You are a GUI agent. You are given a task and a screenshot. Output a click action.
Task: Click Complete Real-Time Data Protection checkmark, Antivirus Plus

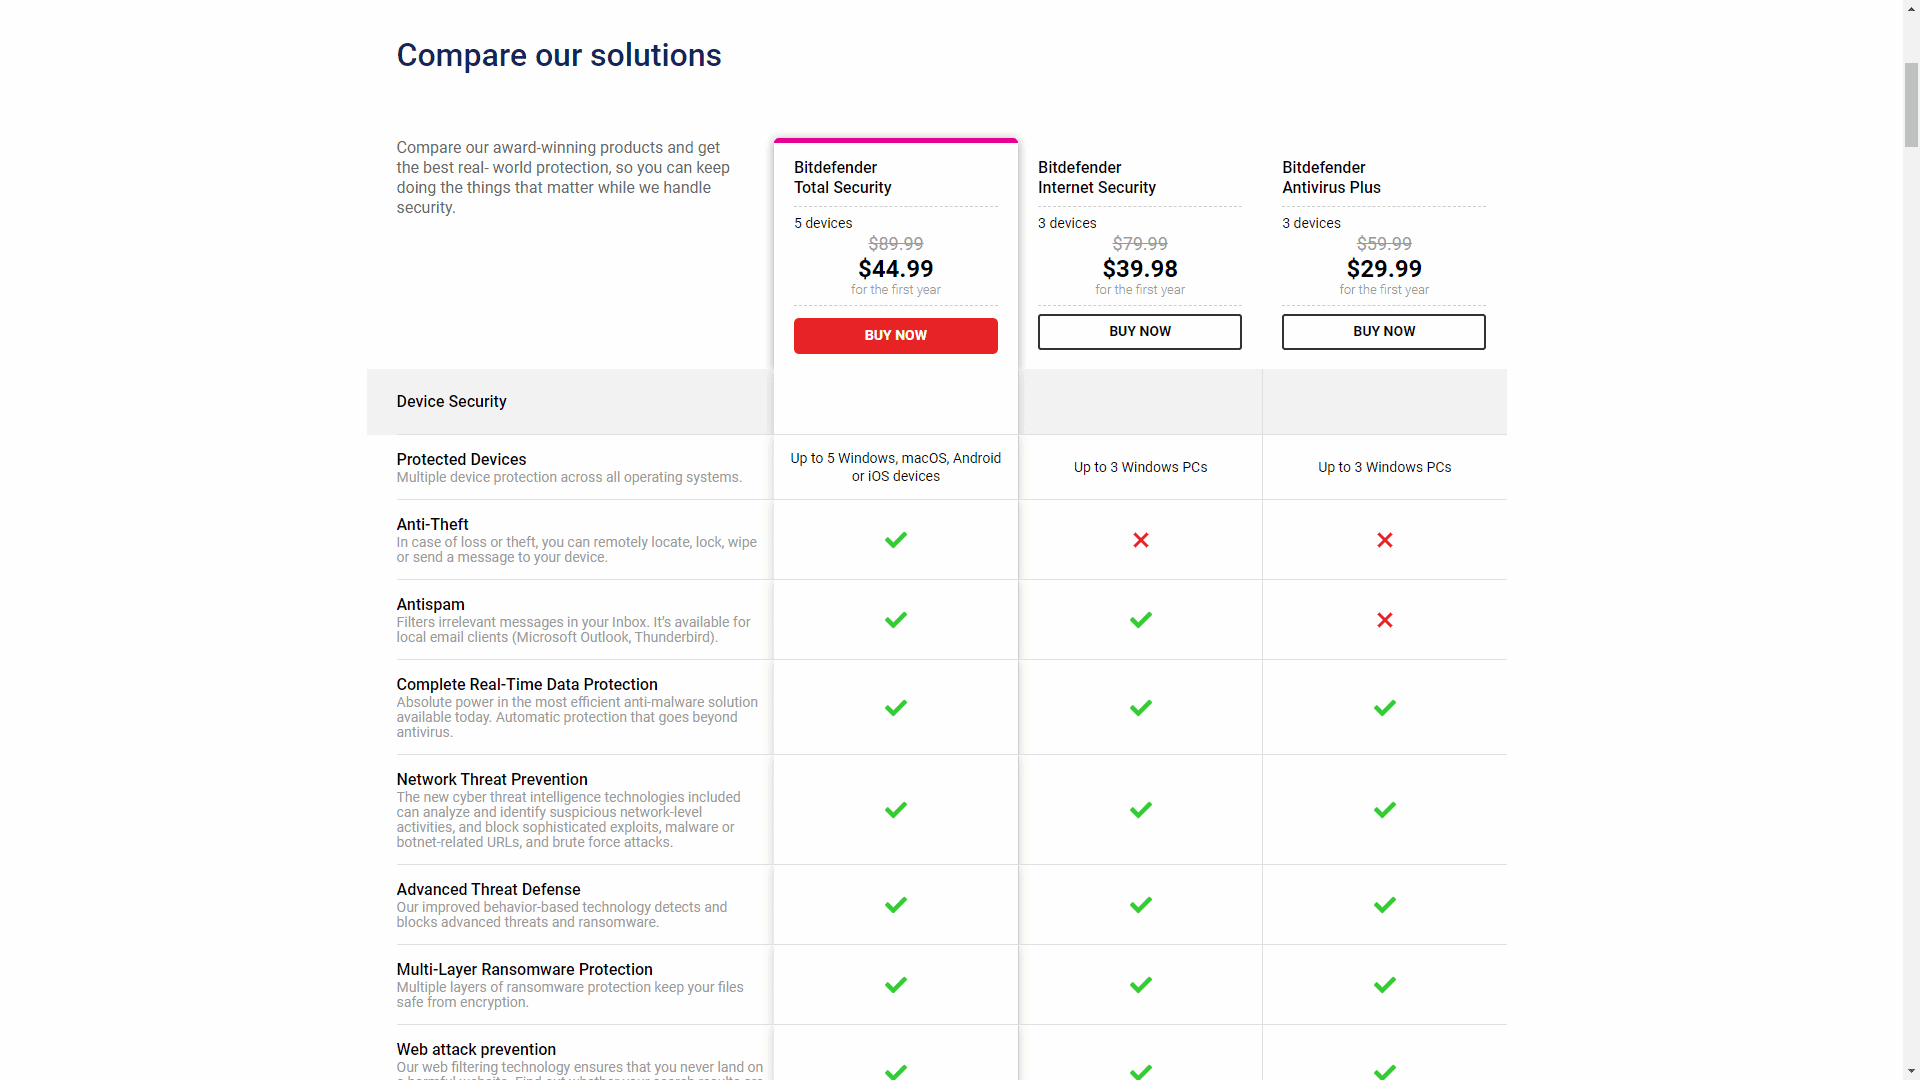point(1384,708)
